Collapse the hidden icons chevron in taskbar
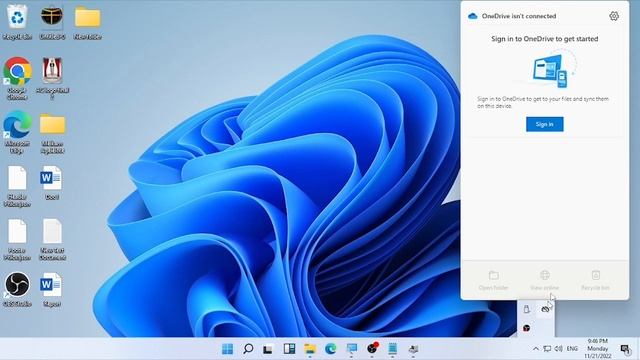Image resolution: width=640 pixels, height=360 pixels. [x=536, y=349]
